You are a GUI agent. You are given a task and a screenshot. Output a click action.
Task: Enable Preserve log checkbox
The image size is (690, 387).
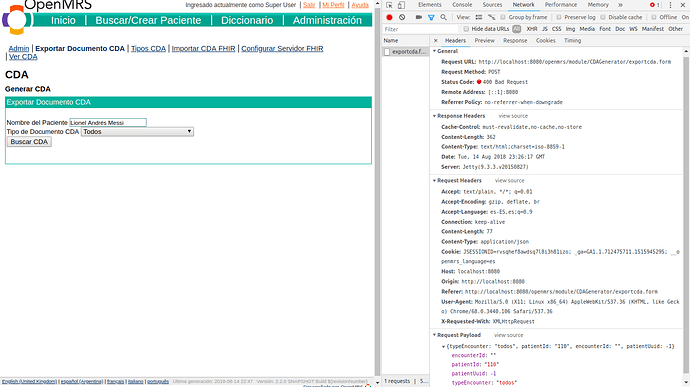click(559, 17)
